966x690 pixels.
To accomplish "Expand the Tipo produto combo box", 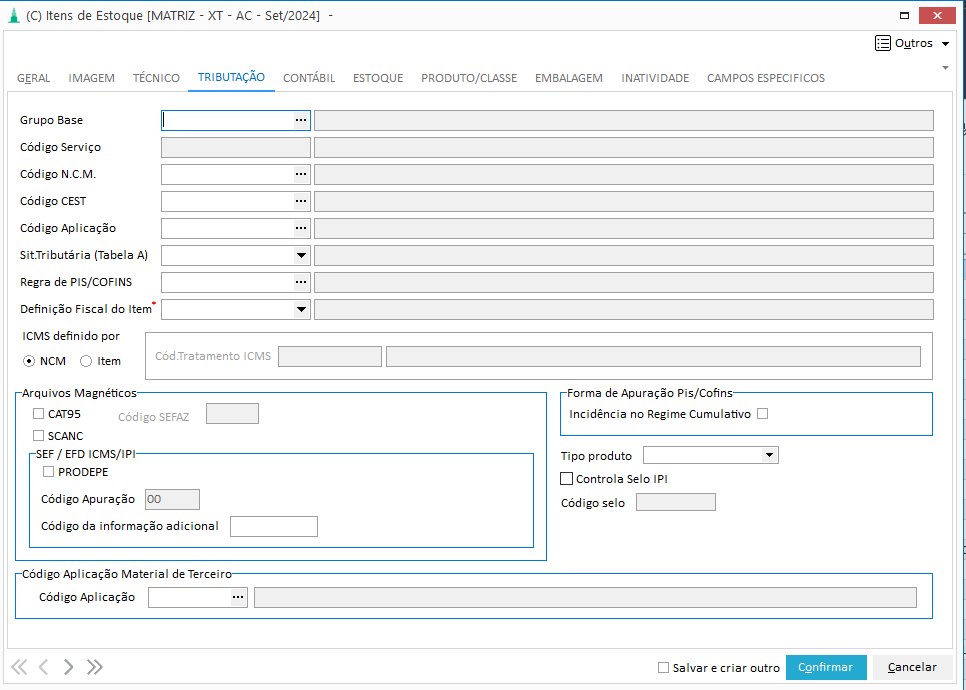I will [x=768, y=456].
